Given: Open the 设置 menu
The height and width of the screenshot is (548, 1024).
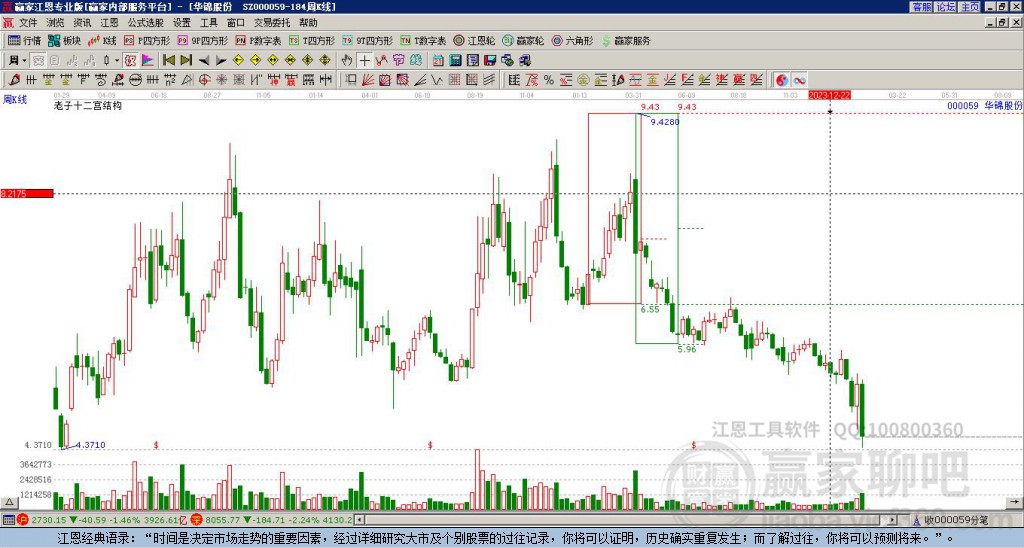Looking at the screenshot, I should pyautogui.click(x=182, y=23).
